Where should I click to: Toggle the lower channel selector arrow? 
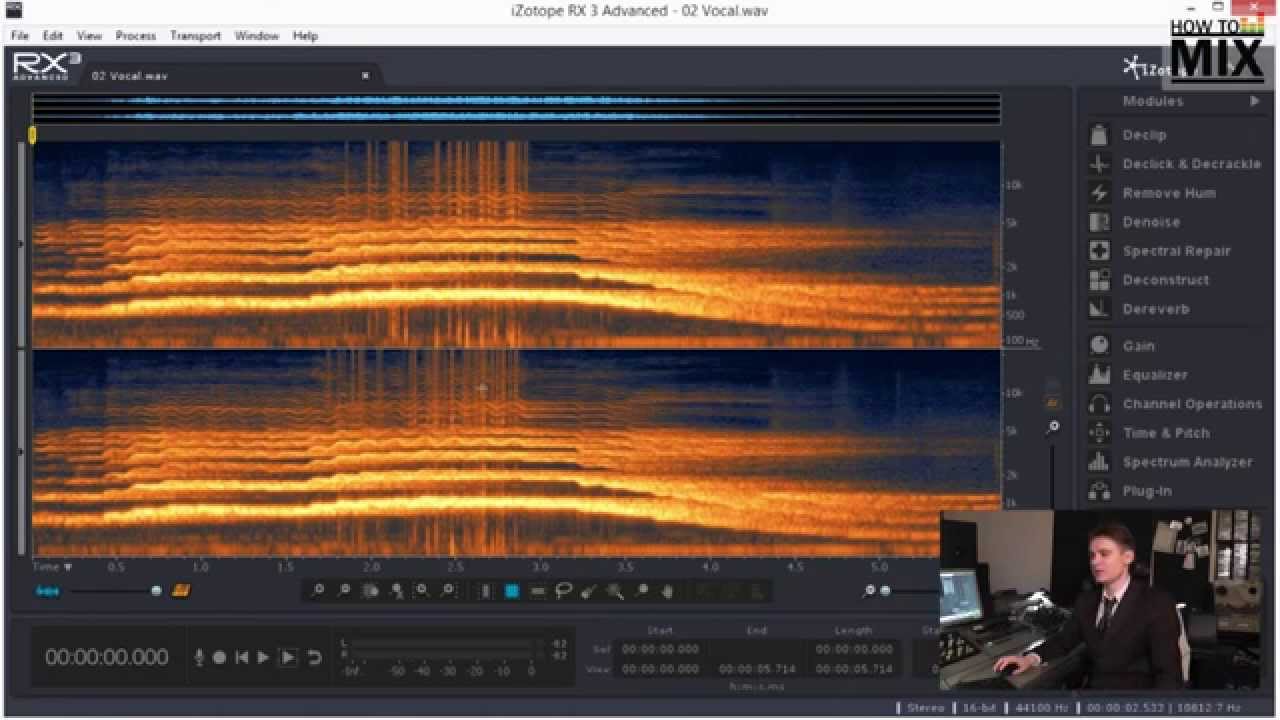coord(21,452)
